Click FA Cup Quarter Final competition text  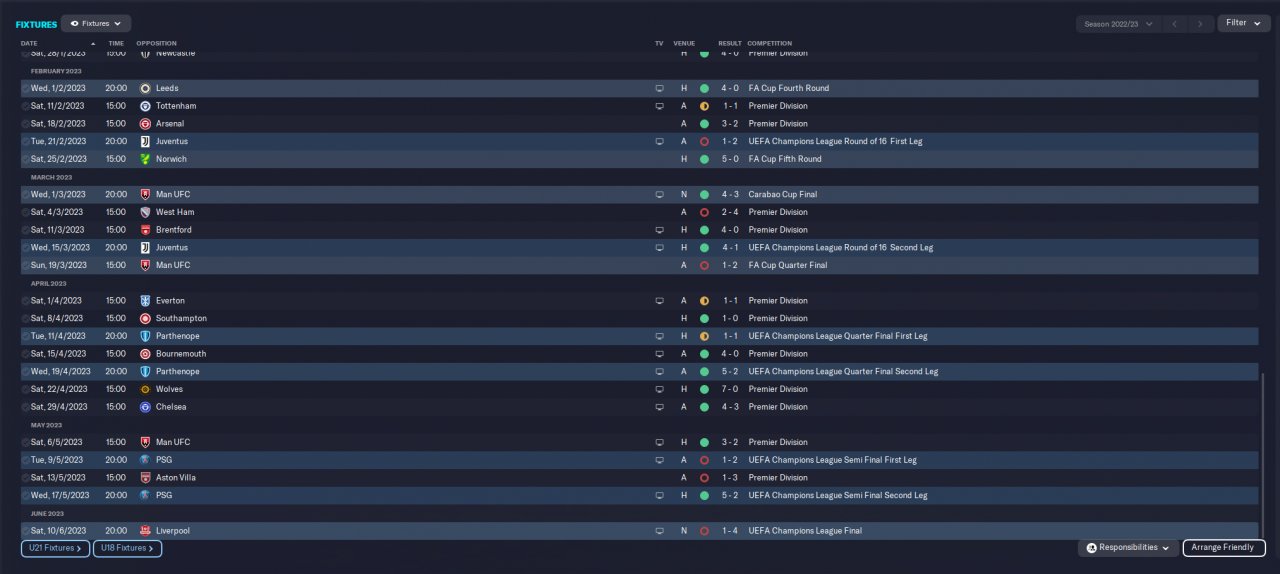788,265
